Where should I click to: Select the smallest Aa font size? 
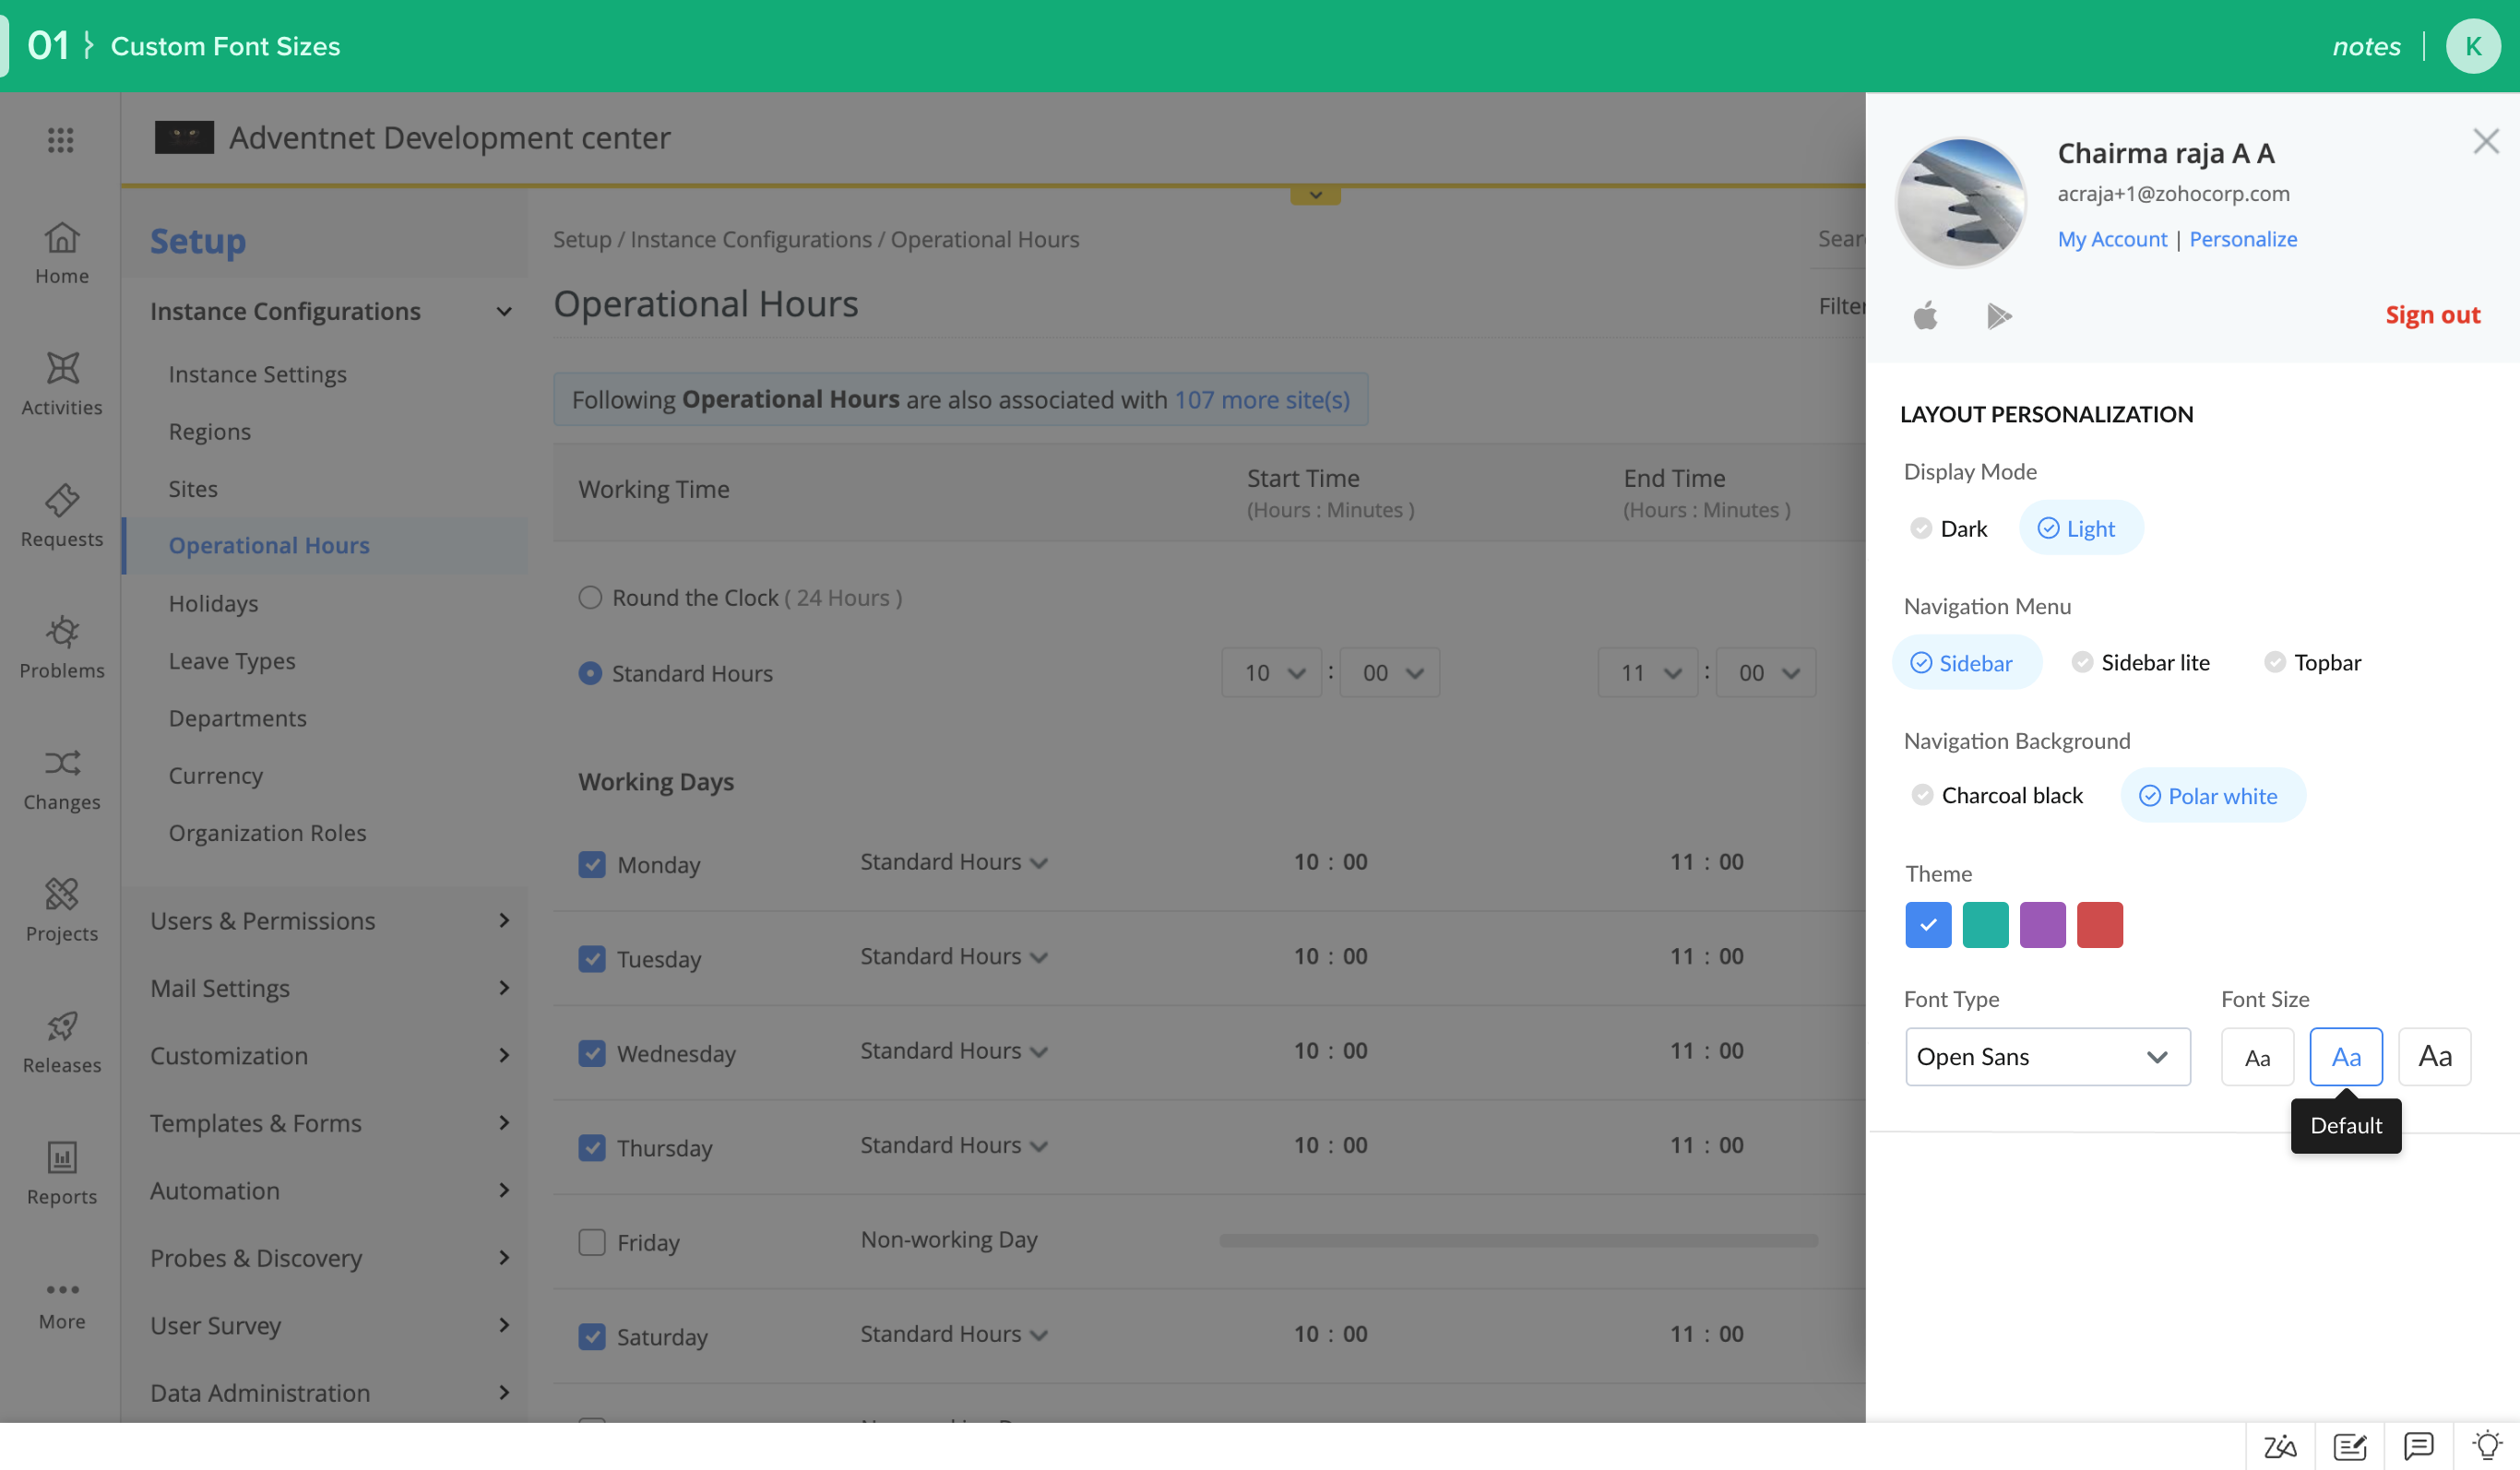[2257, 1057]
